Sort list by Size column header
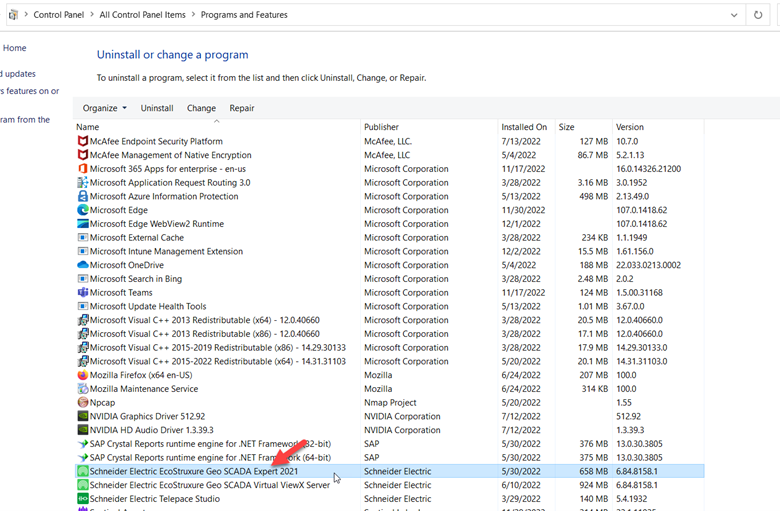The width and height of the screenshot is (780, 511). (x=584, y=127)
